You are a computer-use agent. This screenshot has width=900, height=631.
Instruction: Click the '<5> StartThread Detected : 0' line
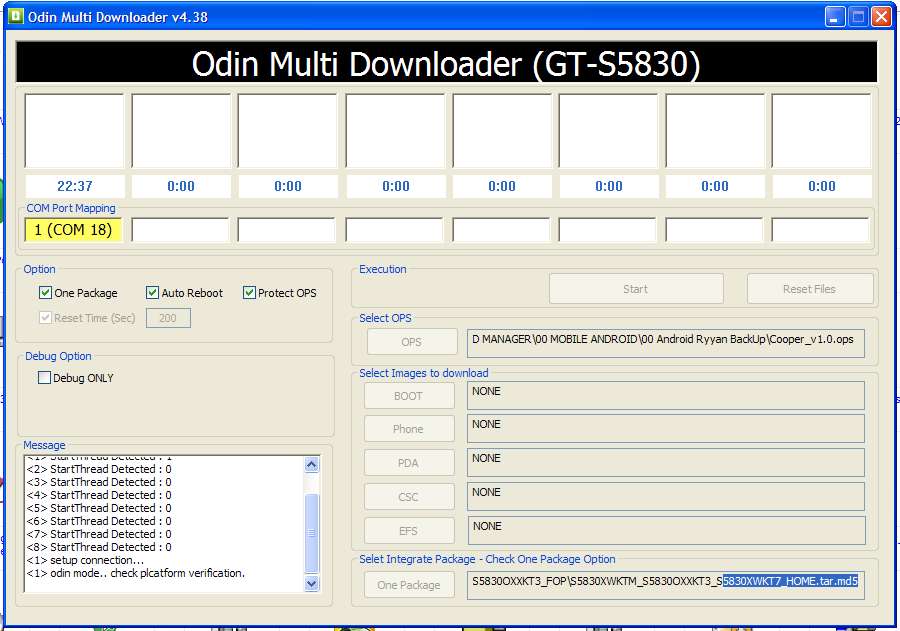pos(99,508)
